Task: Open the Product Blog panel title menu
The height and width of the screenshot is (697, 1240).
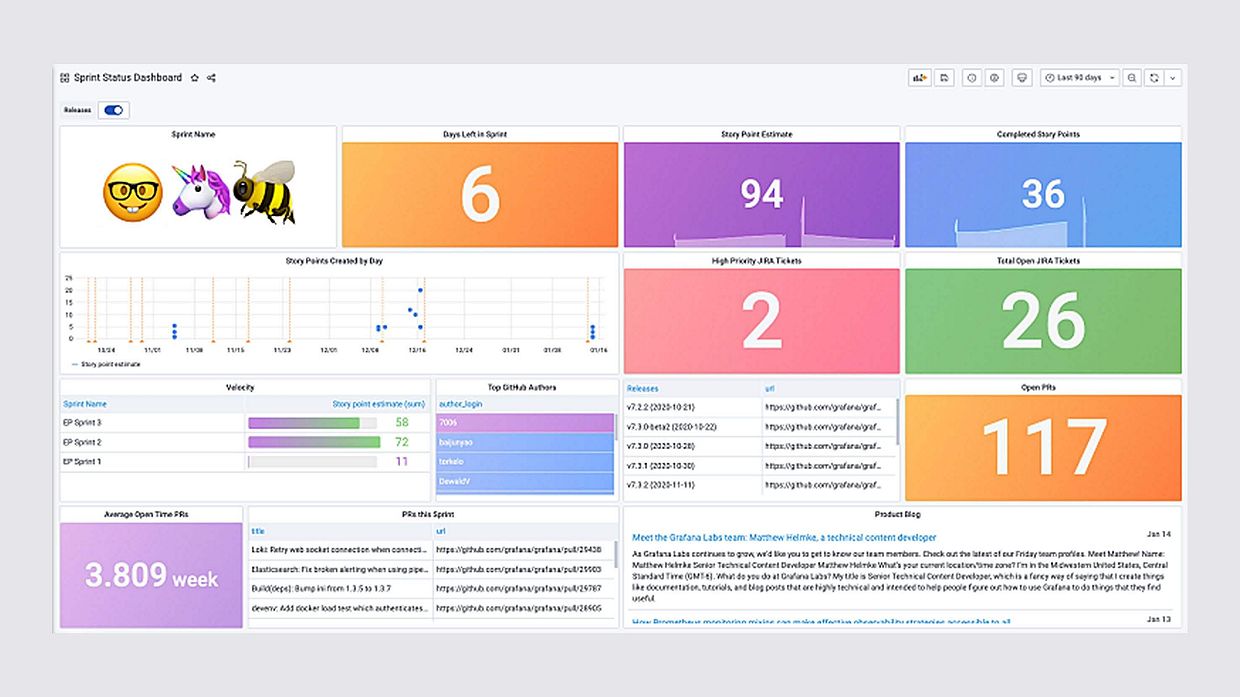Action: tap(899, 513)
